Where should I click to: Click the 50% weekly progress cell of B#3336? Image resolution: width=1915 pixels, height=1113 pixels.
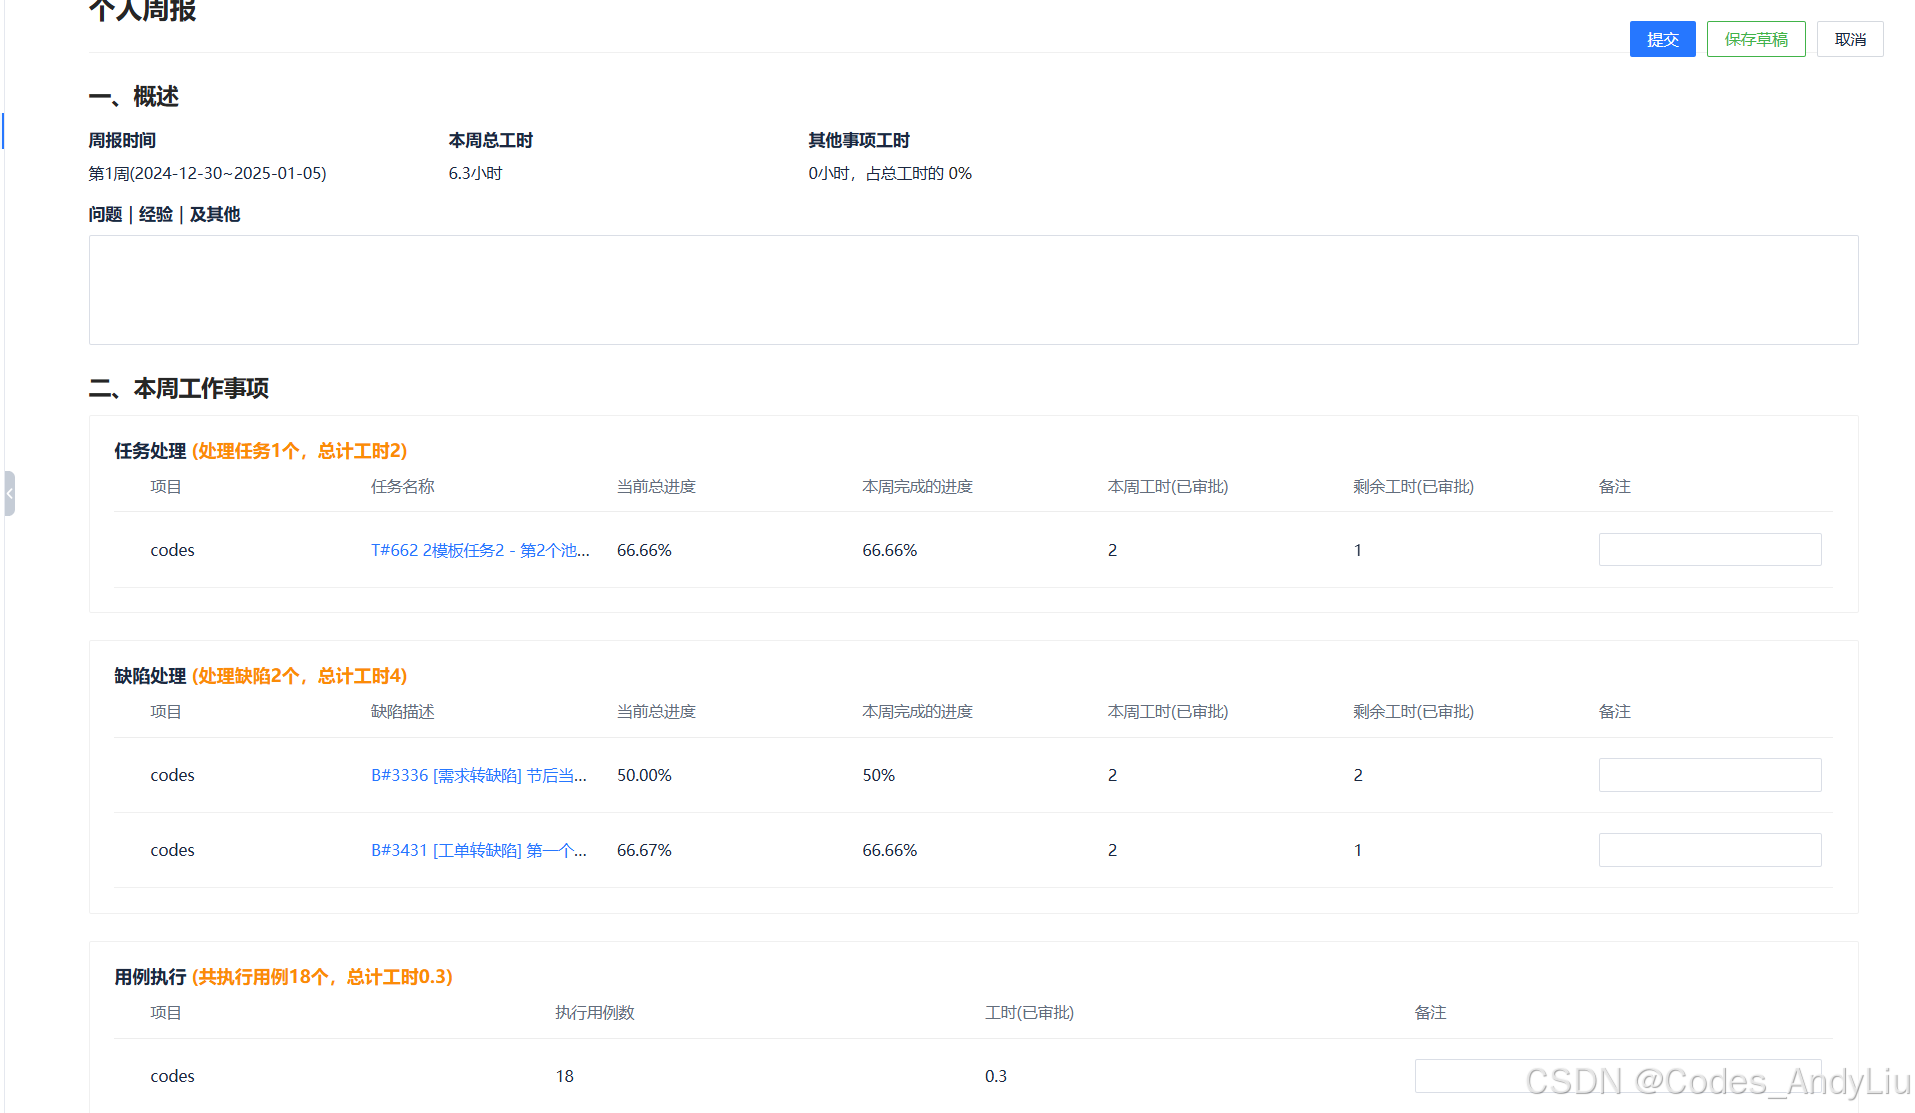point(878,775)
